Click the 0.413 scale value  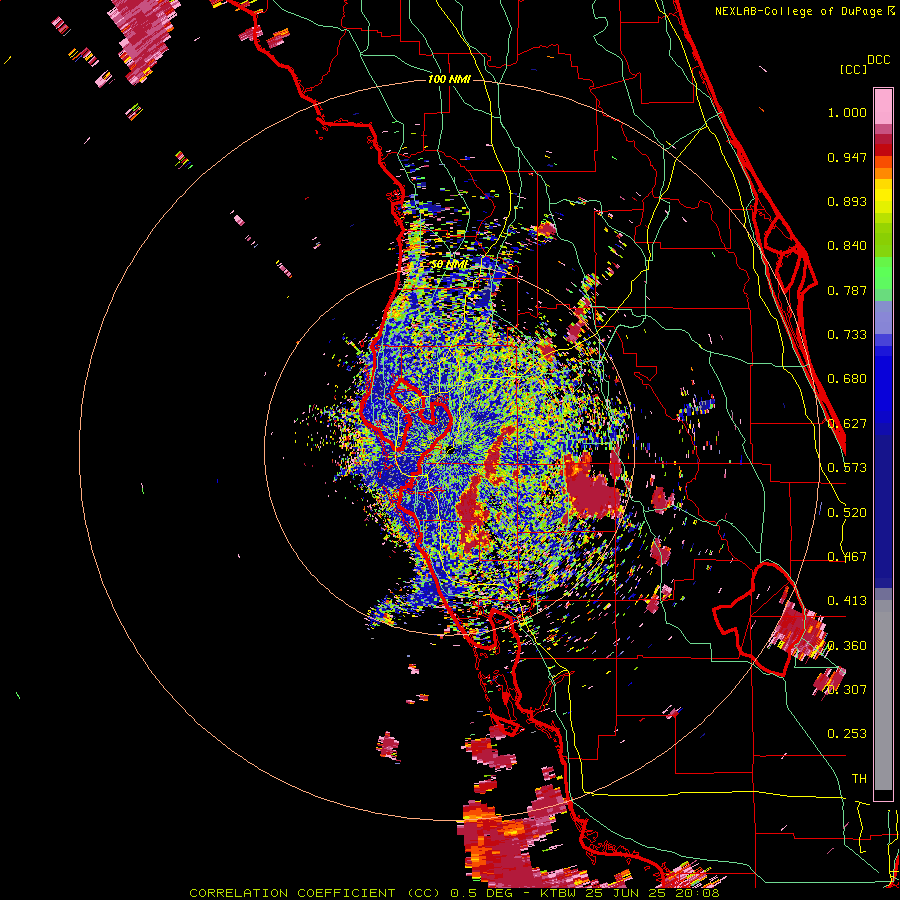[847, 601]
